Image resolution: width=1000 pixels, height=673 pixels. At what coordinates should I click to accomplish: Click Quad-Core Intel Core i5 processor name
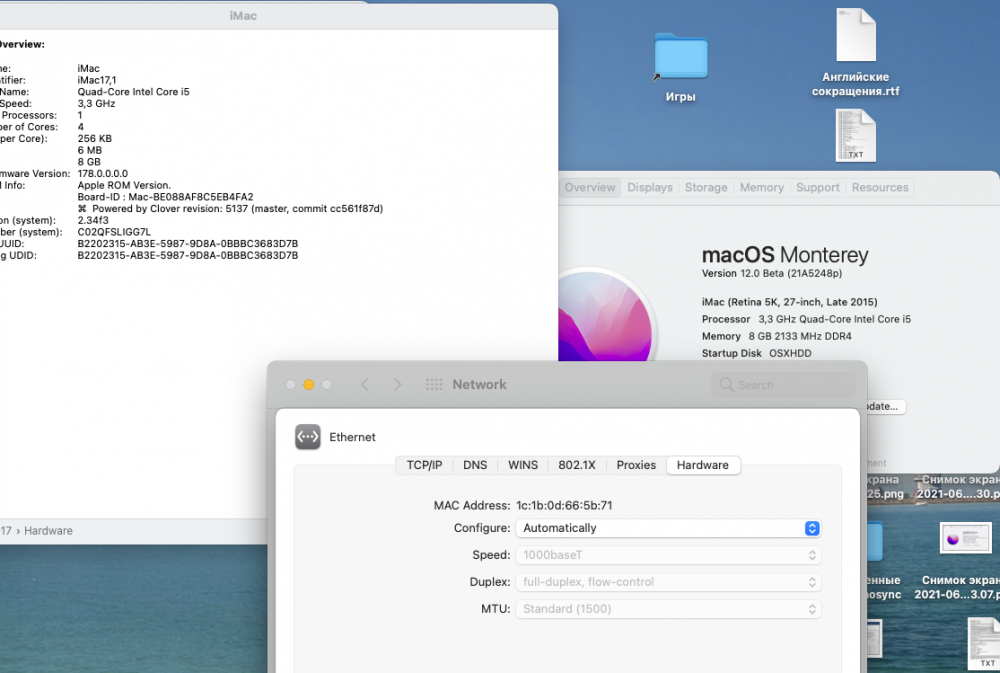tap(133, 92)
